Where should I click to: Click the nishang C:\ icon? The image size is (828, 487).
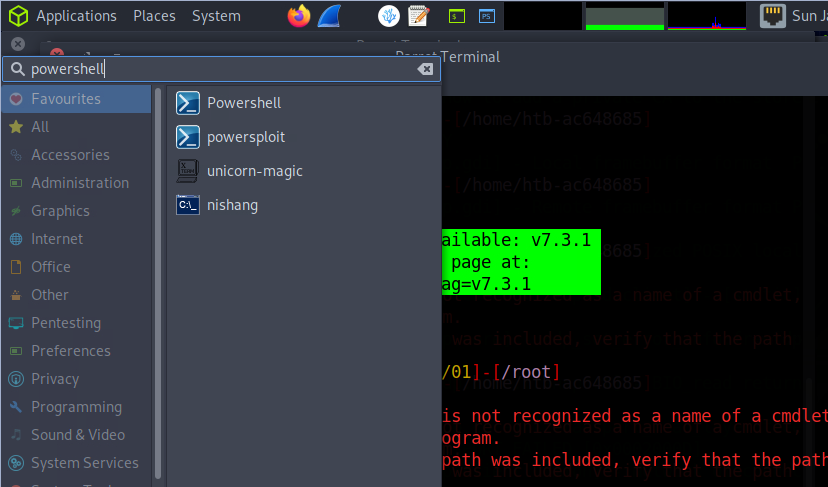187,205
